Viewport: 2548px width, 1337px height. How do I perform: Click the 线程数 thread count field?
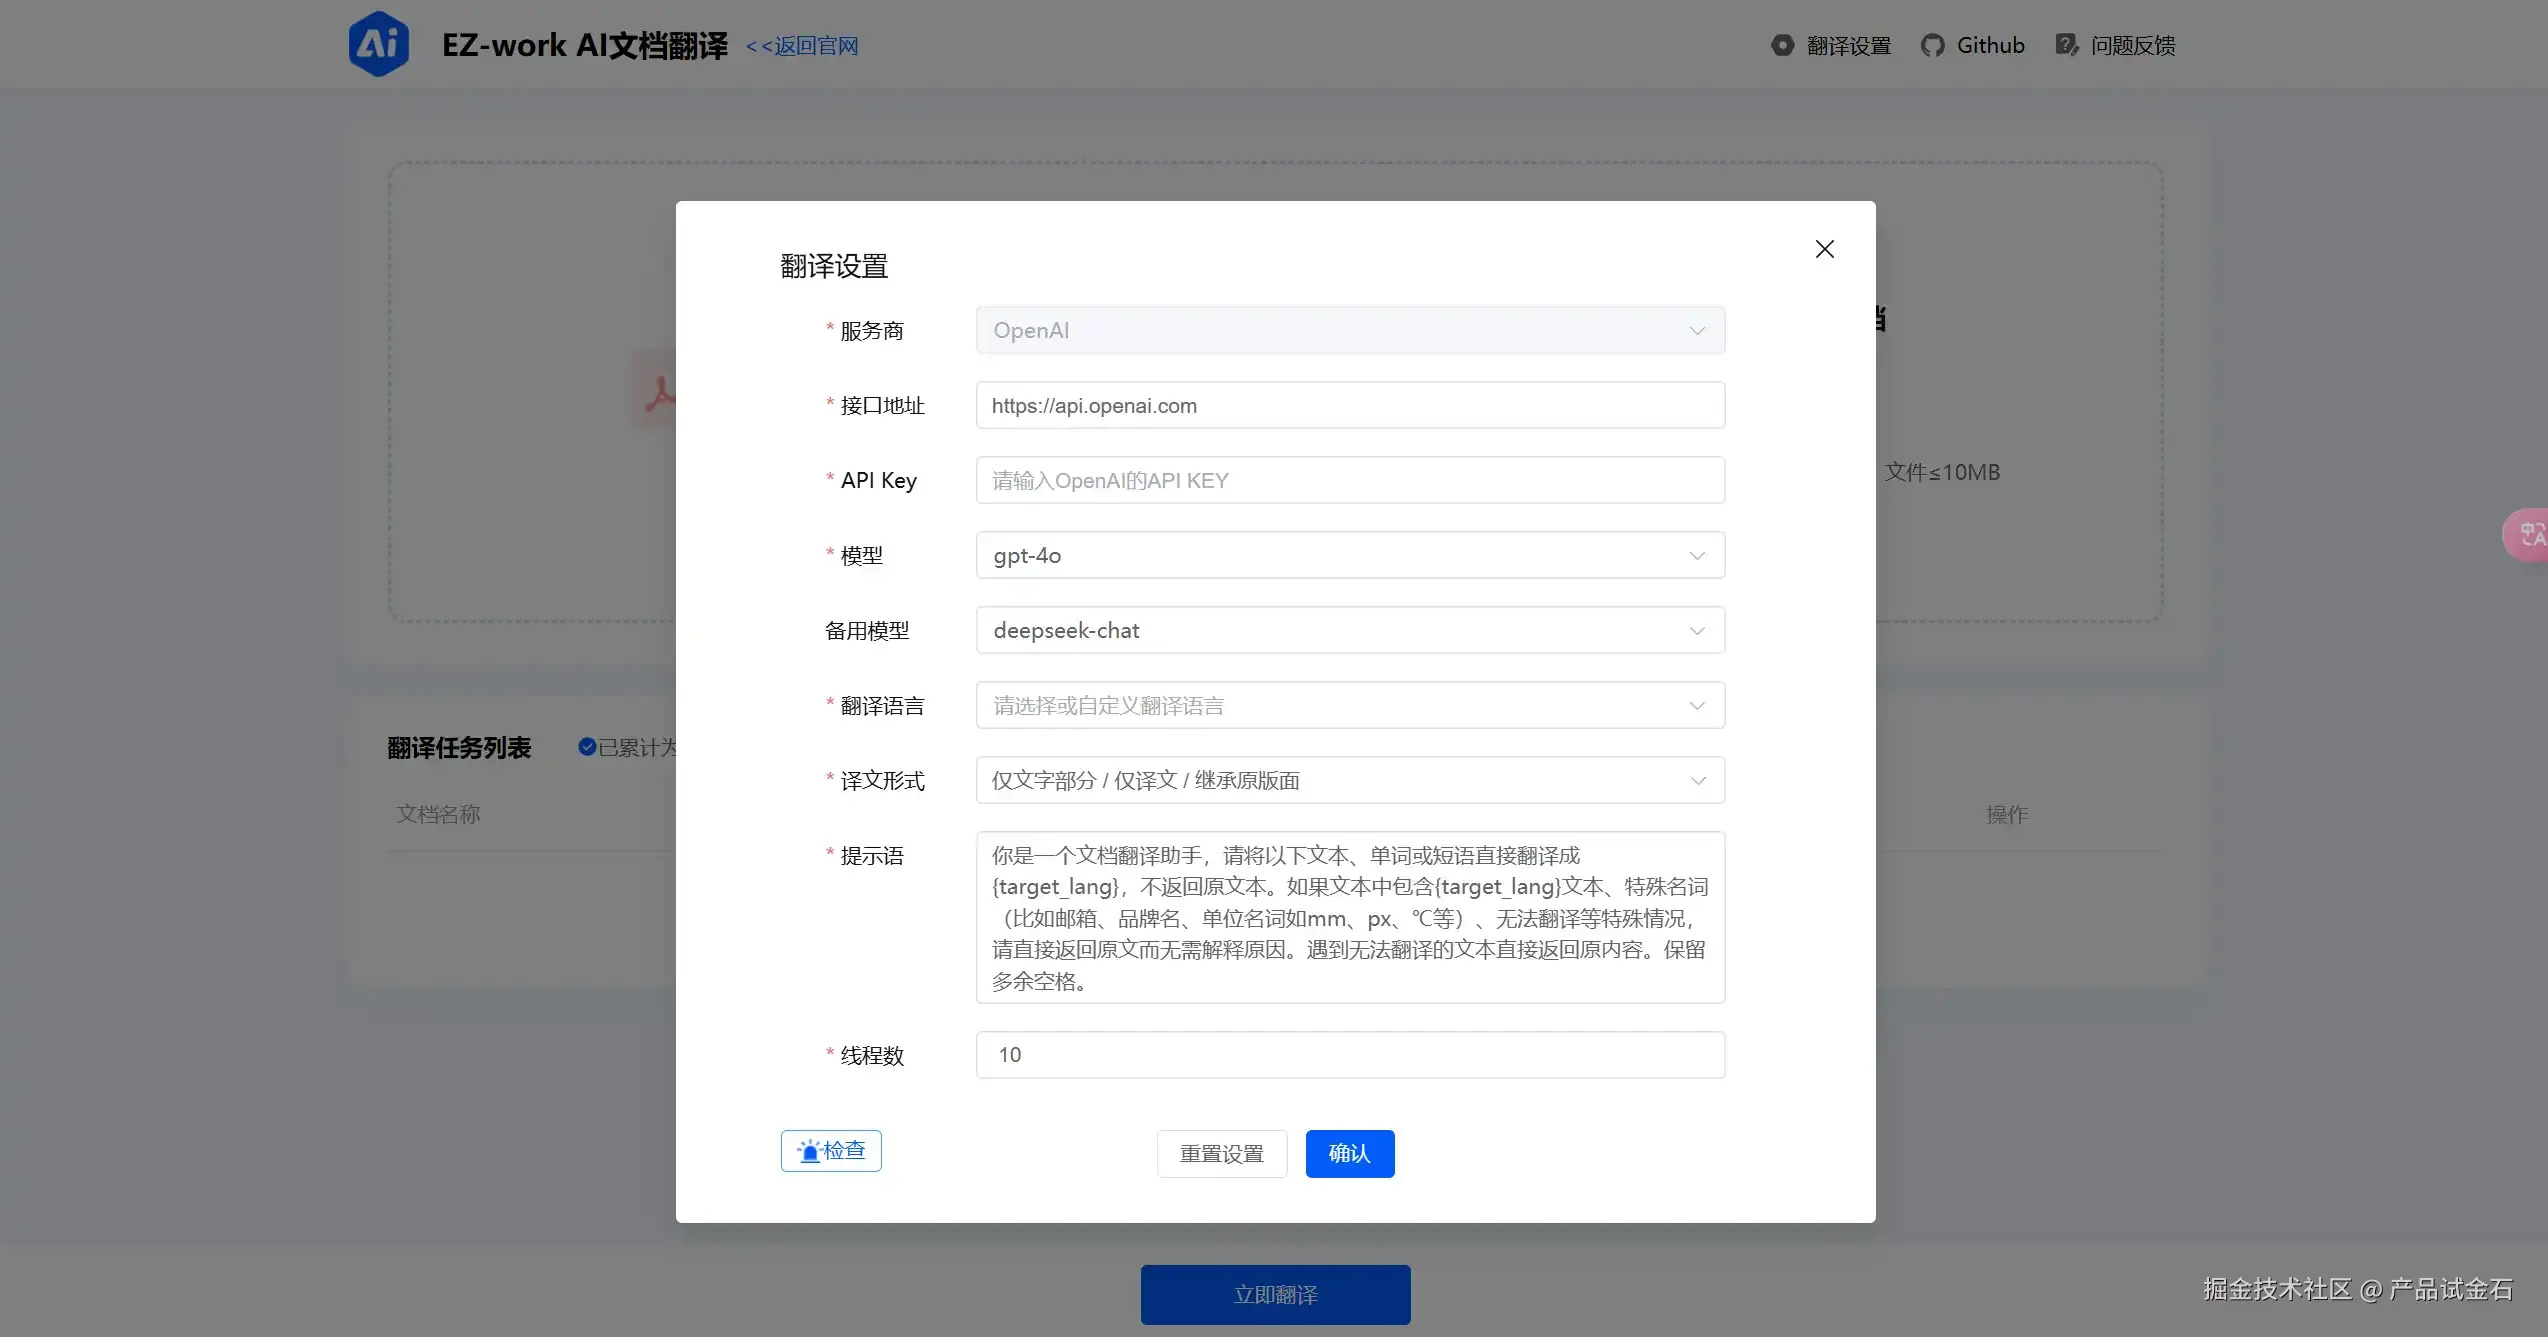coord(1349,1054)
